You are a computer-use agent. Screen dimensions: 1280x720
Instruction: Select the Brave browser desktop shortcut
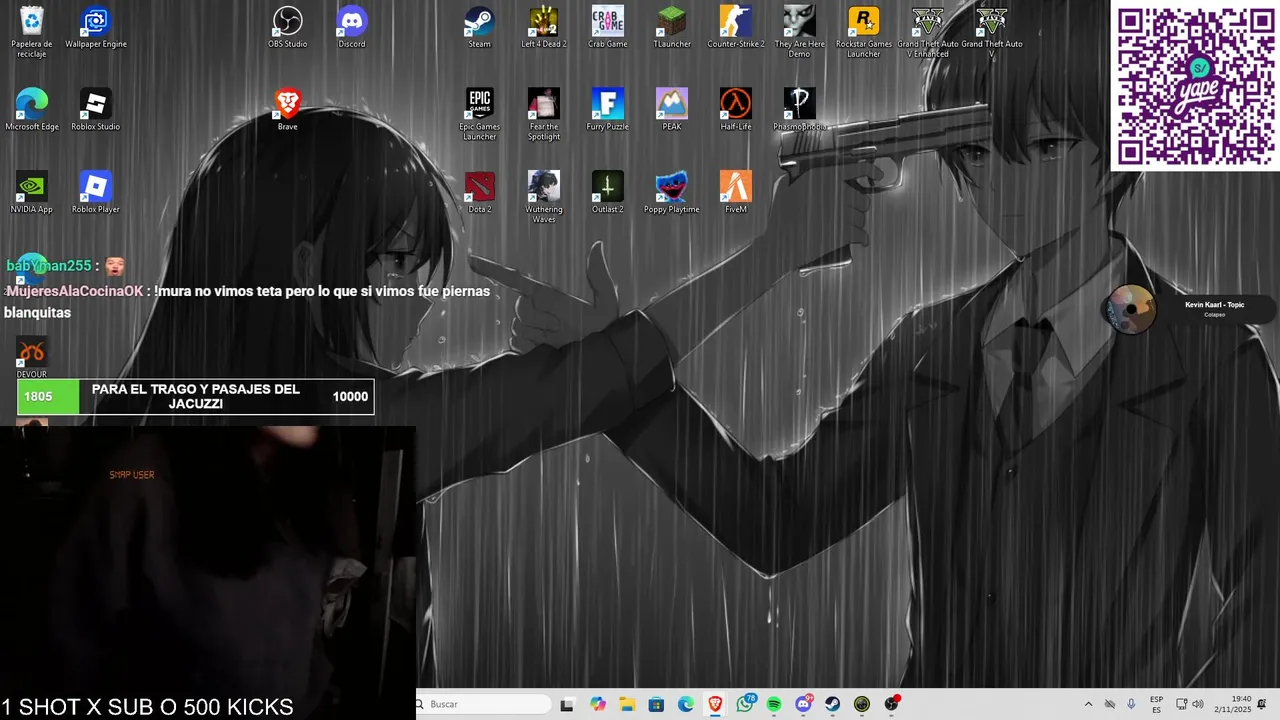point(288,110)
